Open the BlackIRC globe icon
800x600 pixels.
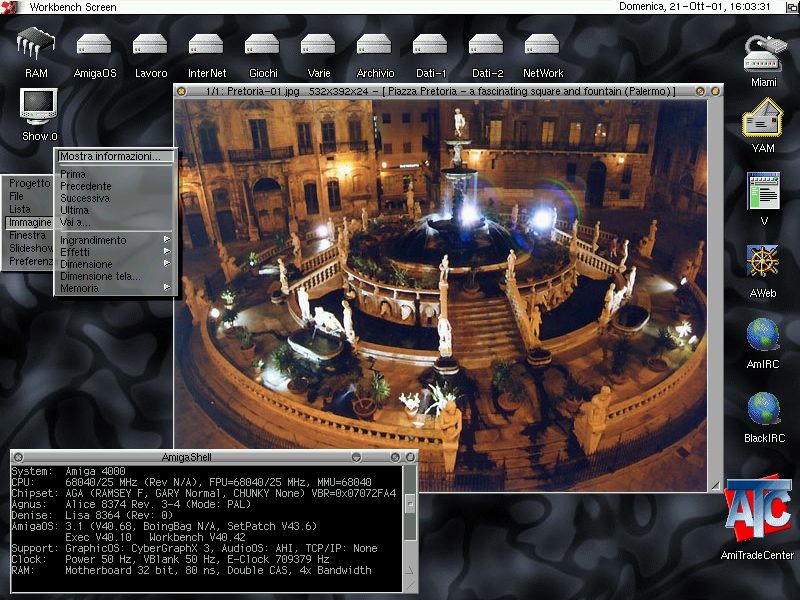click(x=763, y=408)
